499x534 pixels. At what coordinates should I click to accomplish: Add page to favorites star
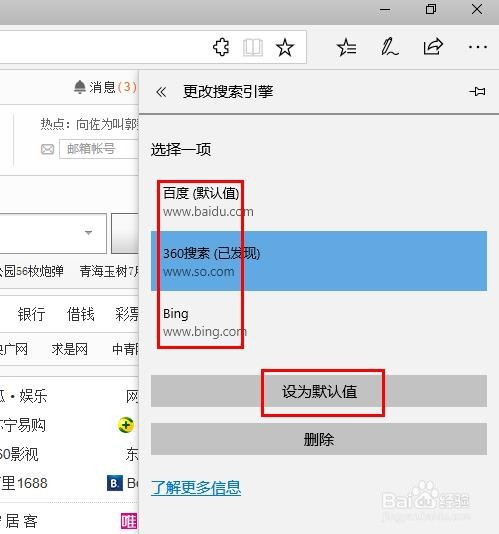[x=285, y=47]
